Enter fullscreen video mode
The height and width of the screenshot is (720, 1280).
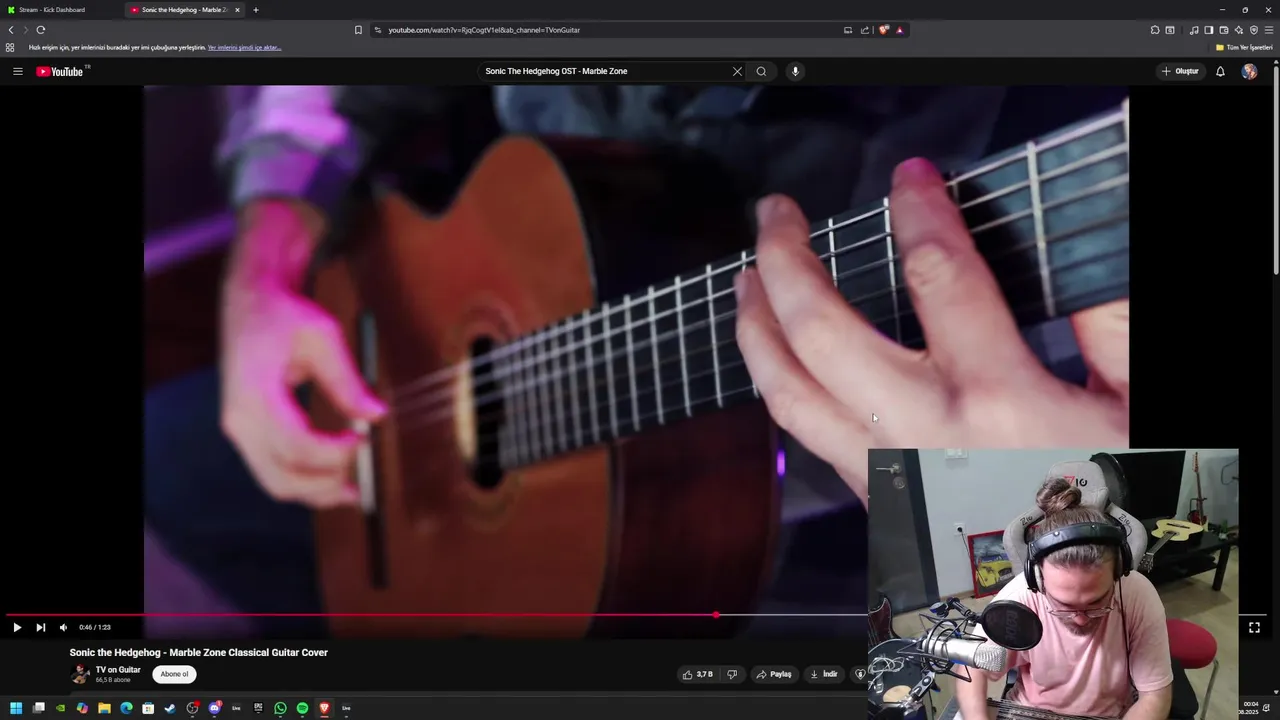[1254, 627]
